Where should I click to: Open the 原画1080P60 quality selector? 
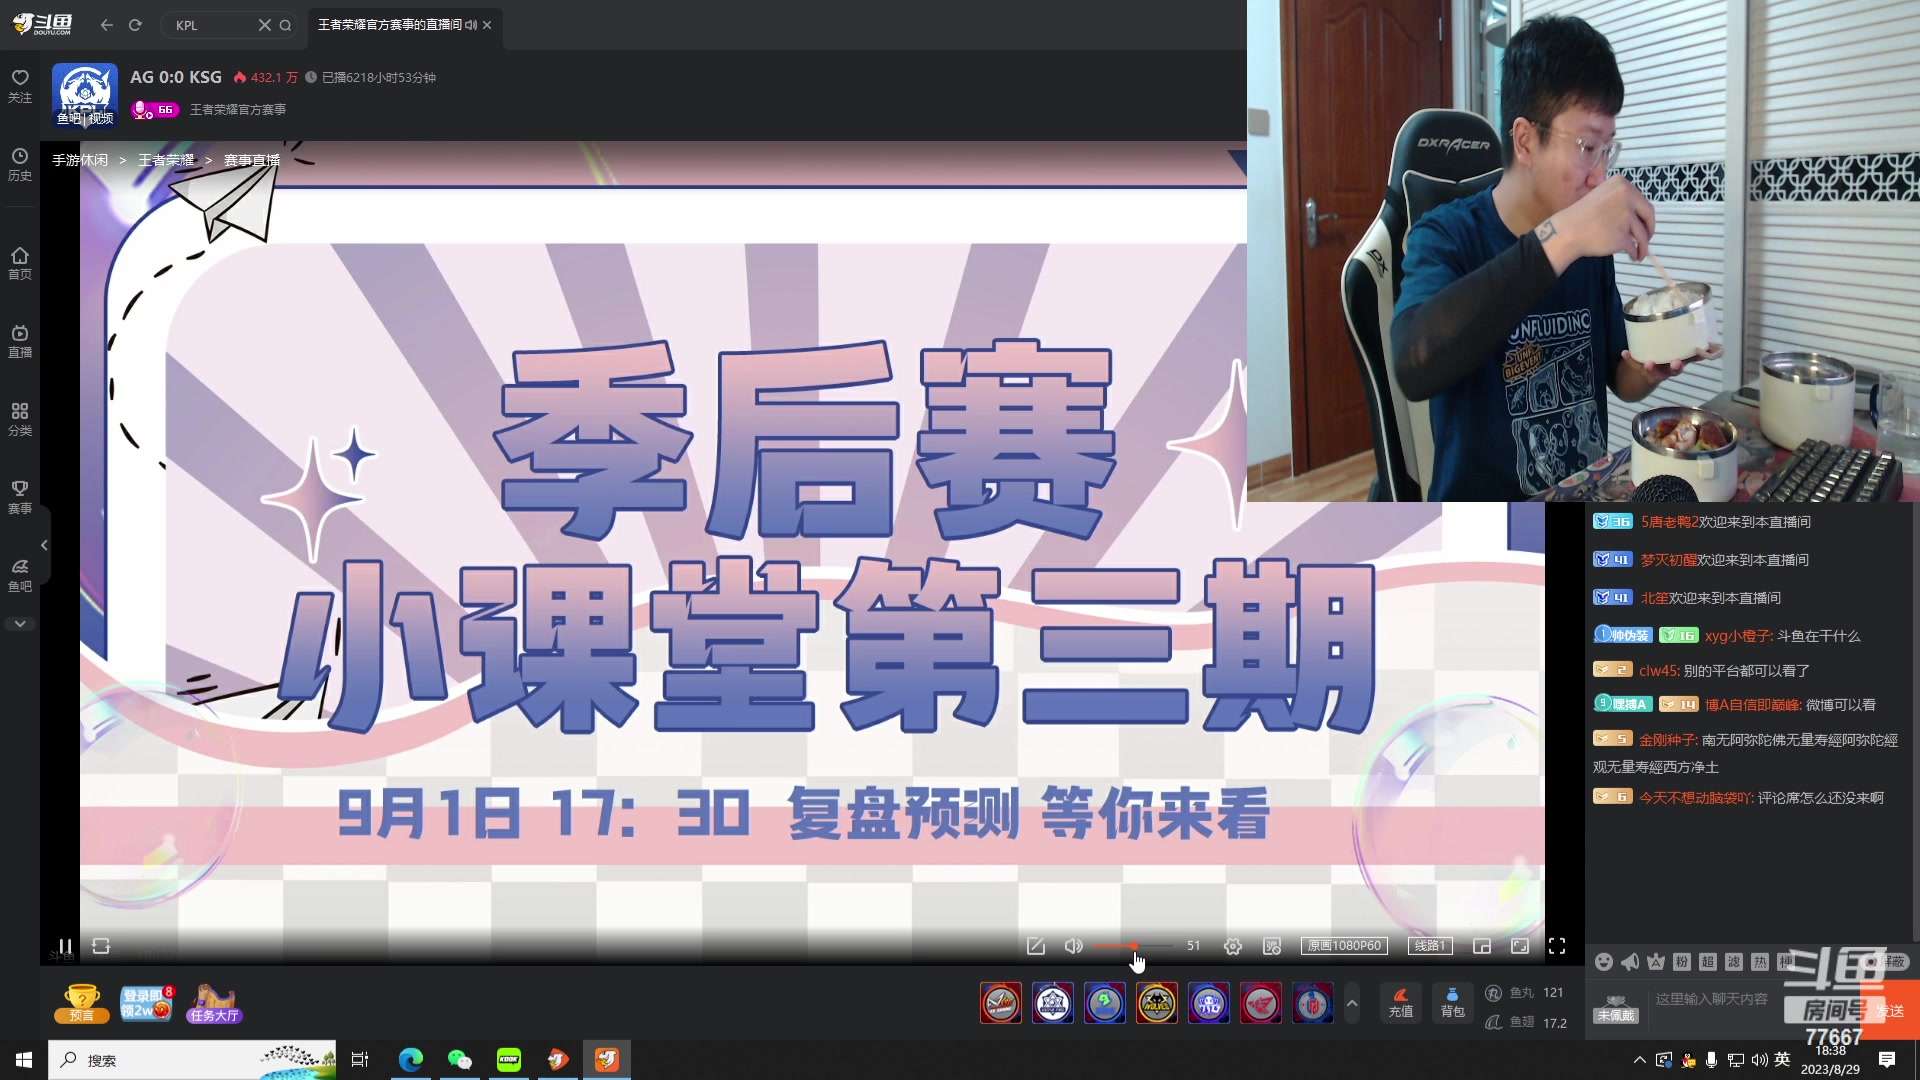click(1344, 946)
